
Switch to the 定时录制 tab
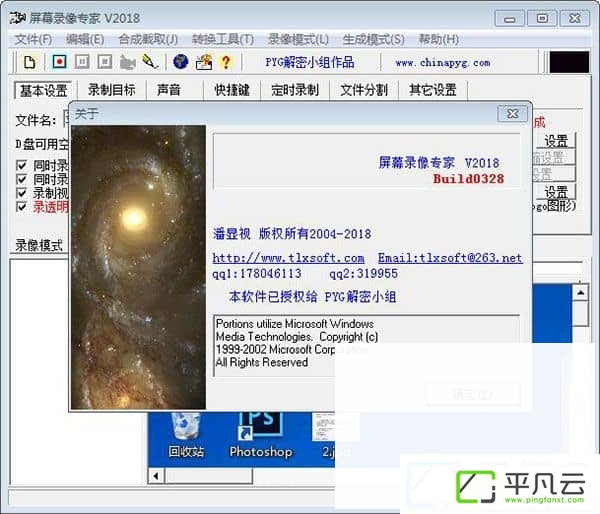(x=295, y=90)
